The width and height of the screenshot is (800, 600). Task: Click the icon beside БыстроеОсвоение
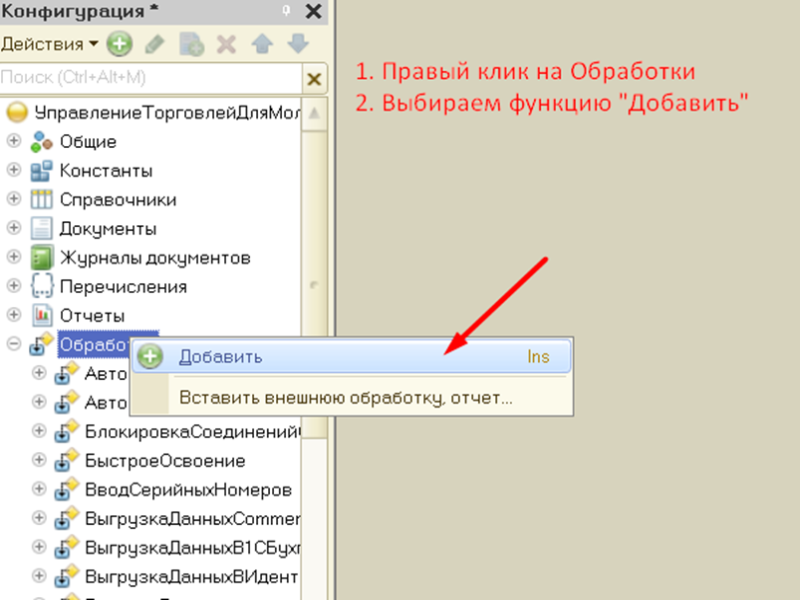(66, 461)
